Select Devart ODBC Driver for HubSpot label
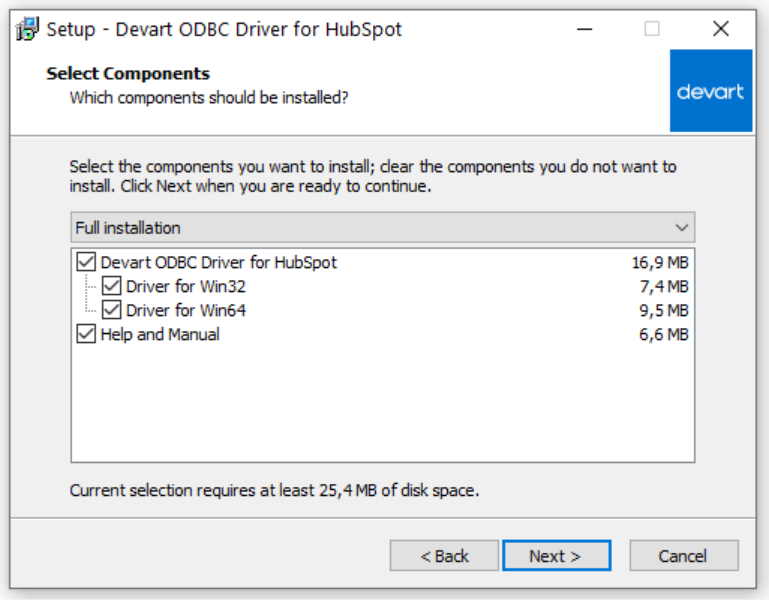The image size is (769, 600). pos(219,263)
